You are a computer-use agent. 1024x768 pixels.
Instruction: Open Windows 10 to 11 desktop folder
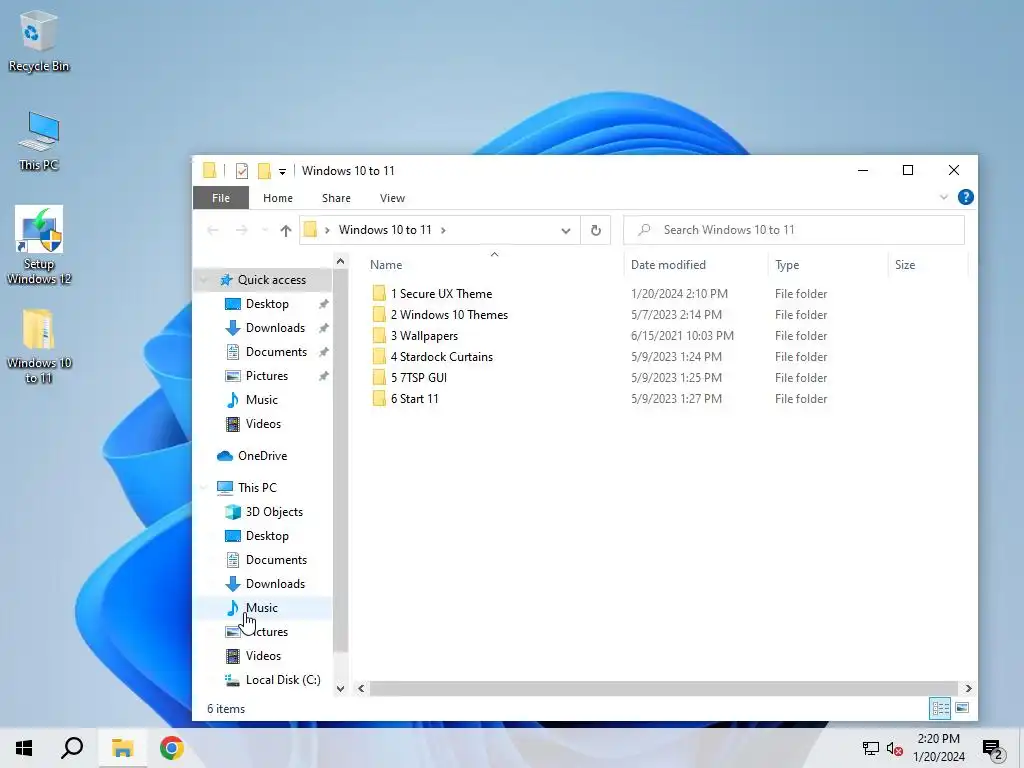point(39,346)
